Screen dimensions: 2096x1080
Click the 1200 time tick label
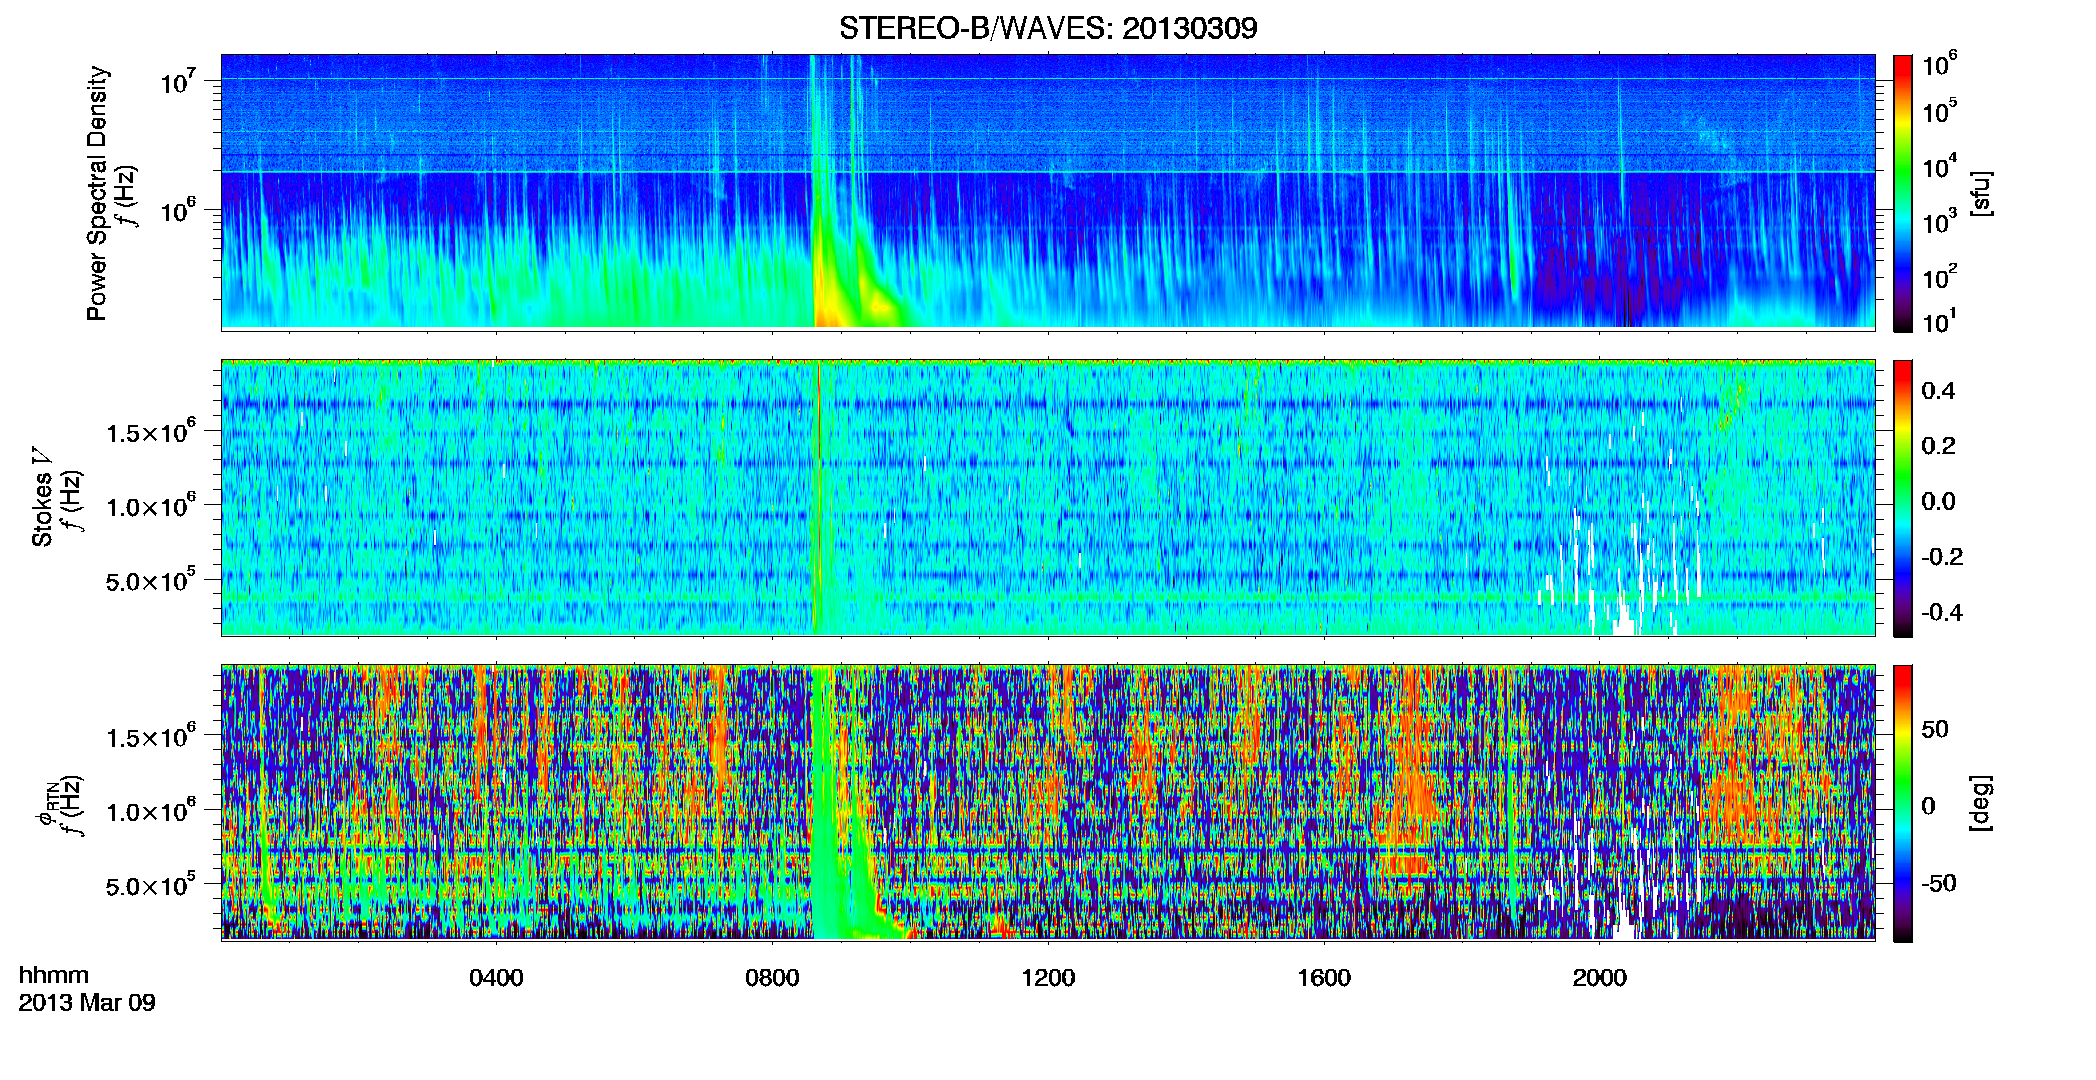pos(1048,978)
